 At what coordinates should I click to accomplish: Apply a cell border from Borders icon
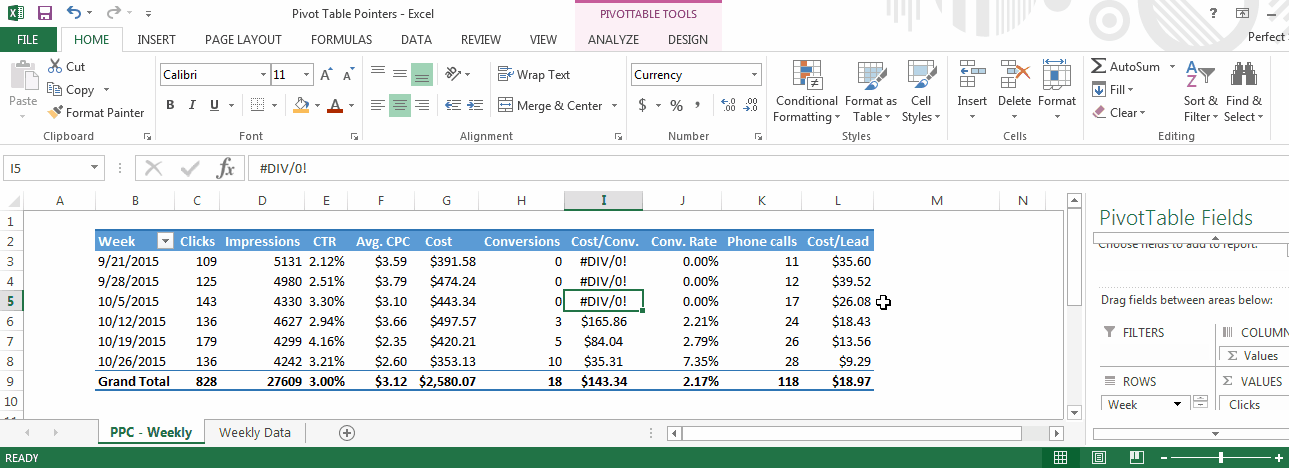257,105
